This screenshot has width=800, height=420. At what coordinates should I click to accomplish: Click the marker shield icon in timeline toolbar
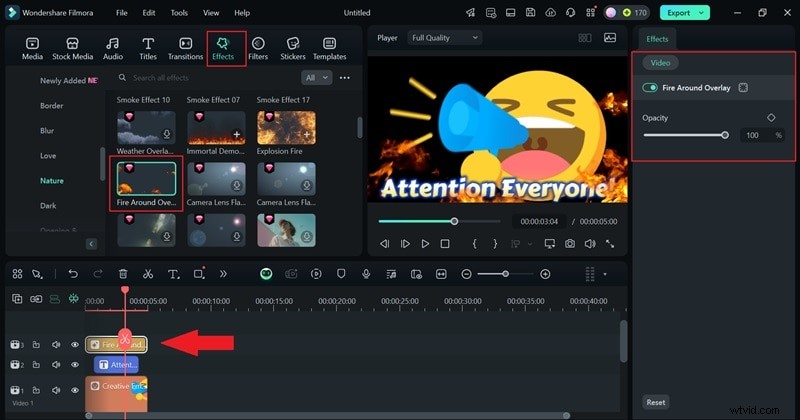[341, 274]
